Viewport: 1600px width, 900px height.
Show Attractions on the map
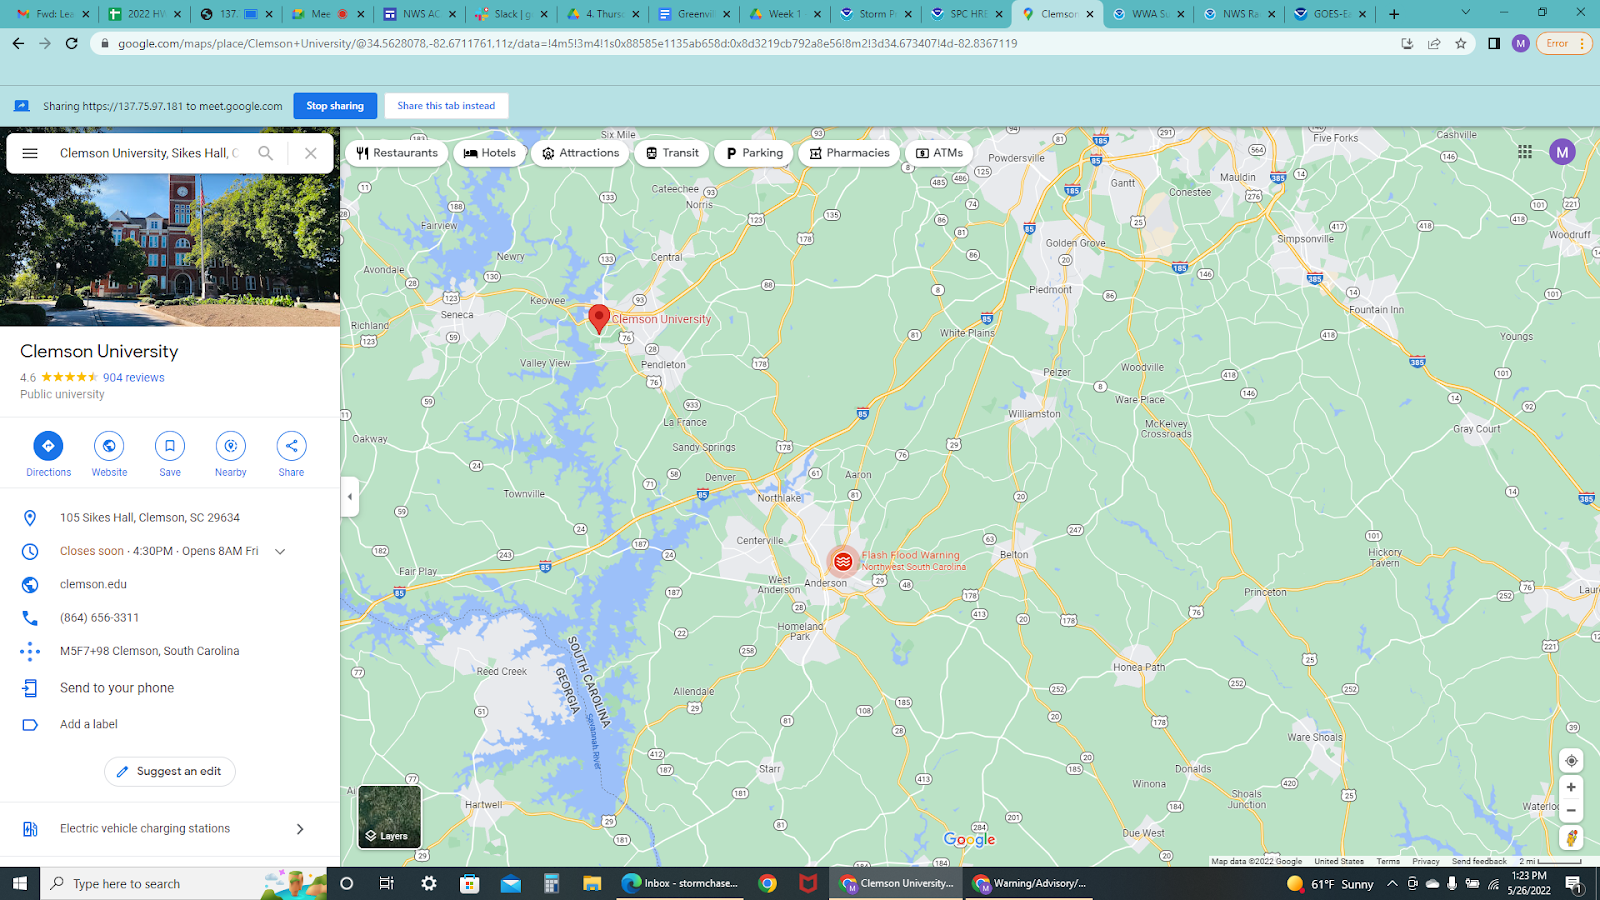click(x=580, y=153)
